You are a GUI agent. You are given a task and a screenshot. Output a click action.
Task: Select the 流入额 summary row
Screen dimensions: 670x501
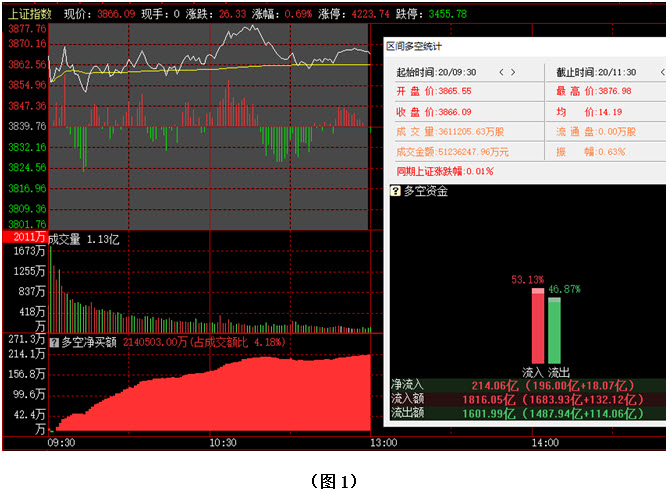click(x=527, y=398)
